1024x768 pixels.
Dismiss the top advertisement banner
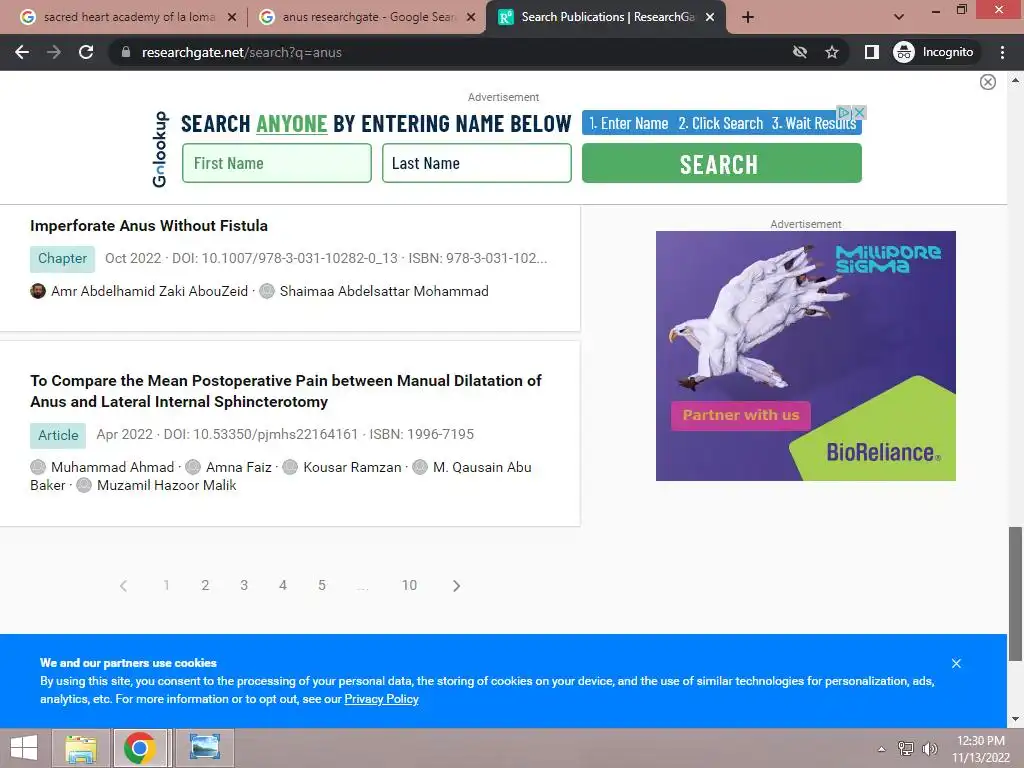[987, 82]
